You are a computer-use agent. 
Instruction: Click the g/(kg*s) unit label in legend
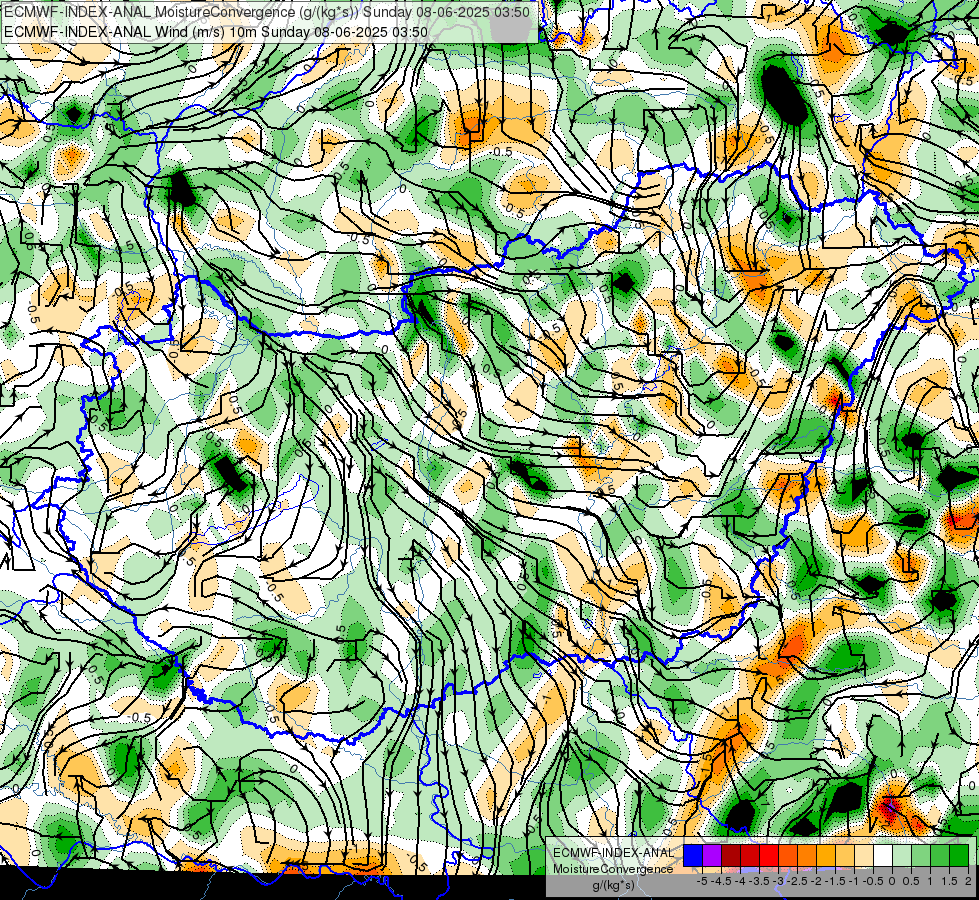(x=614, y=885)
